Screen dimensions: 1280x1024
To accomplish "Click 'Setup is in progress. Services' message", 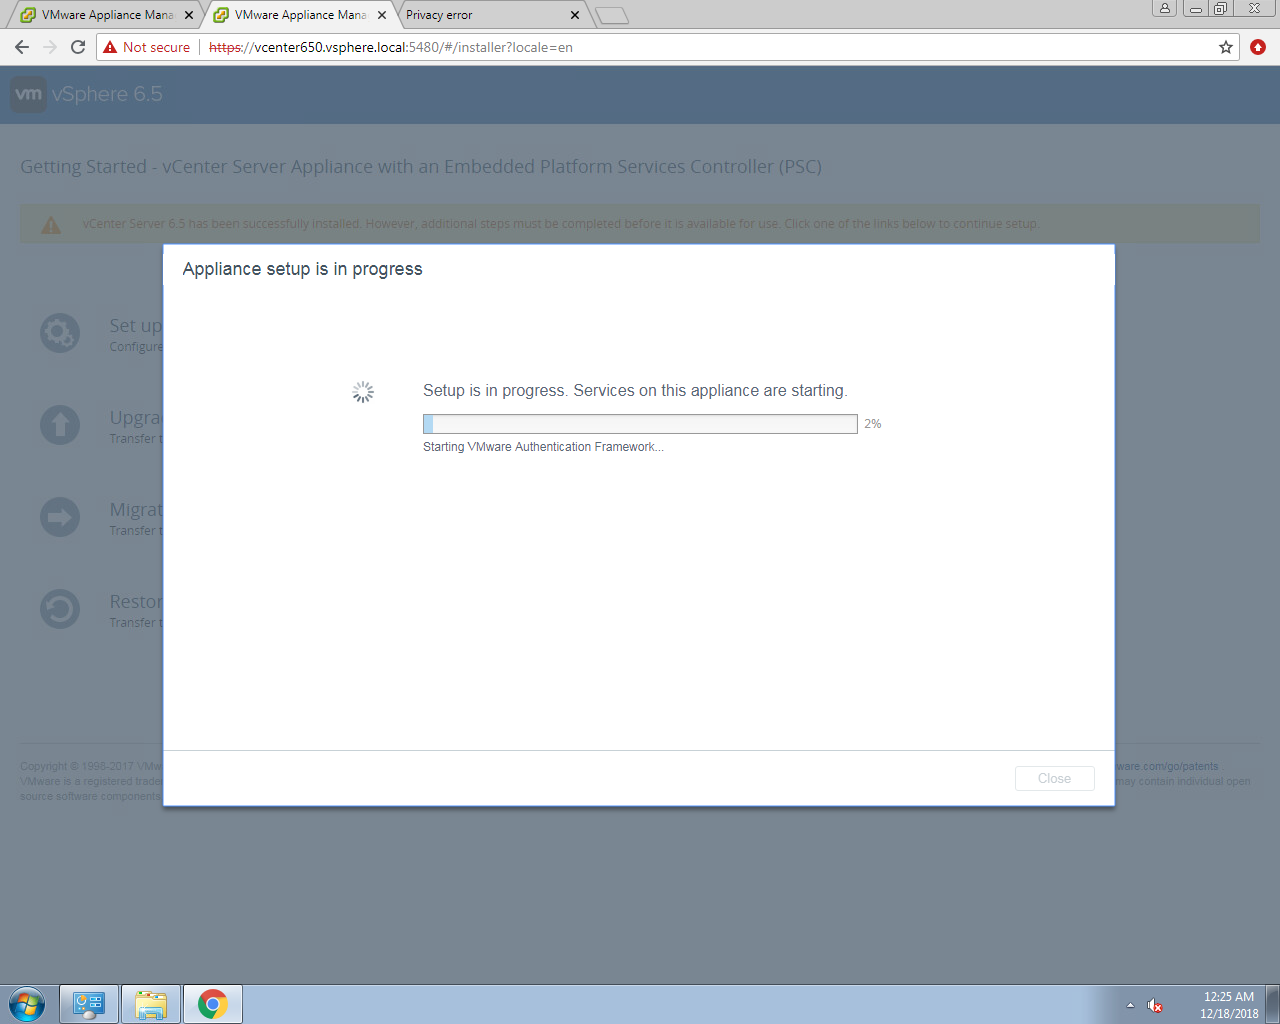I will [635, 391].
